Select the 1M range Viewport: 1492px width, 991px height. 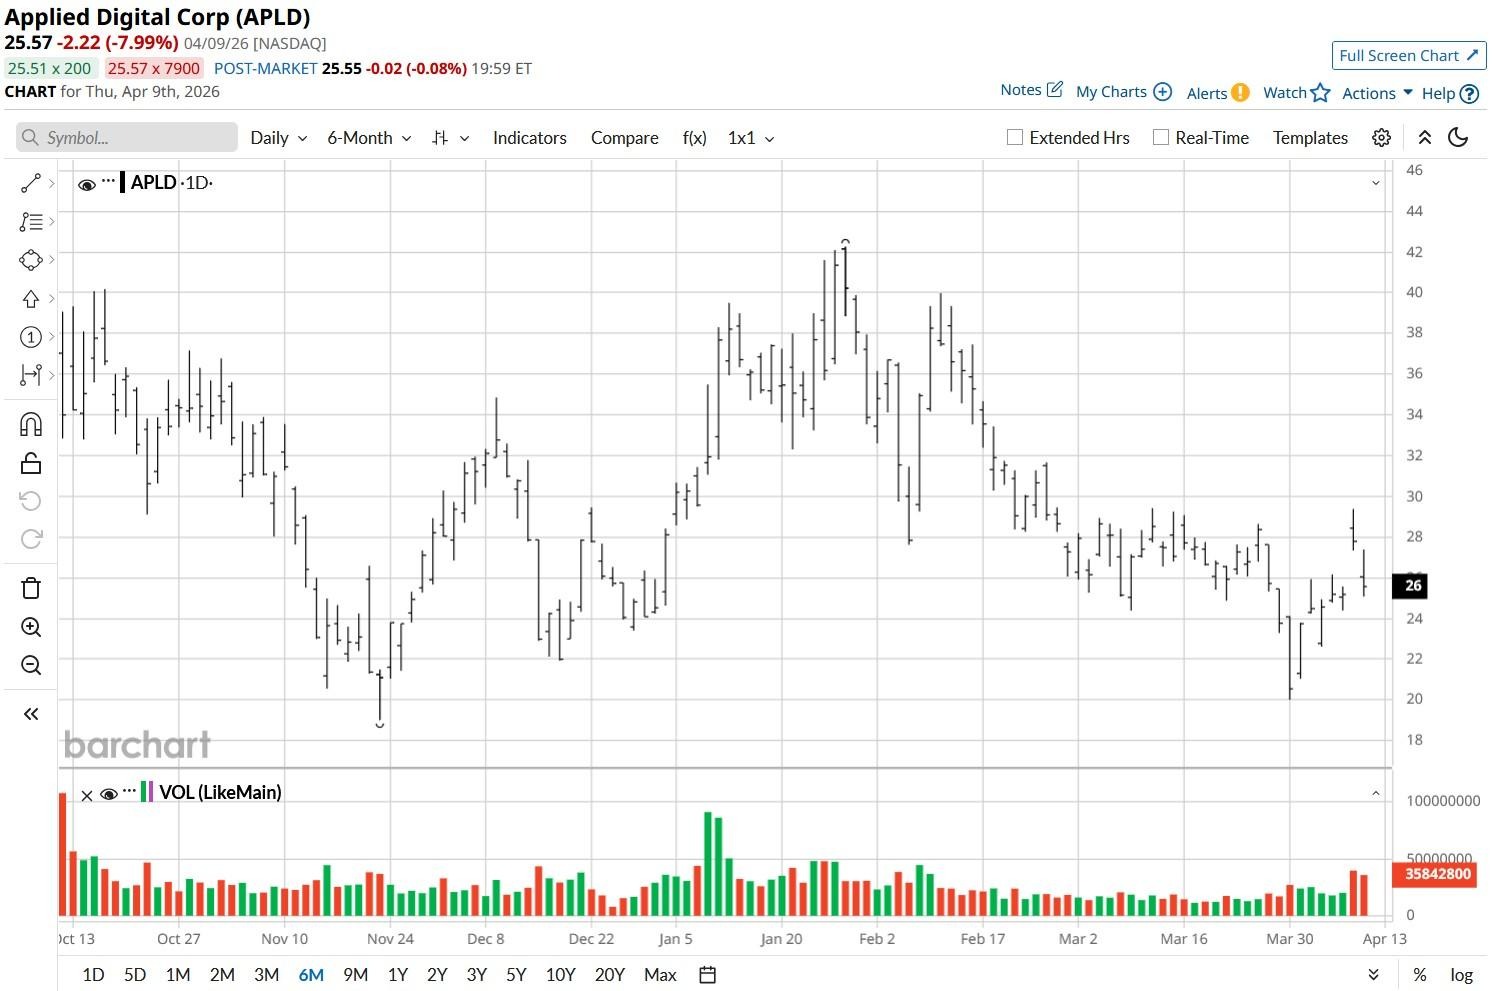[178, 975]
